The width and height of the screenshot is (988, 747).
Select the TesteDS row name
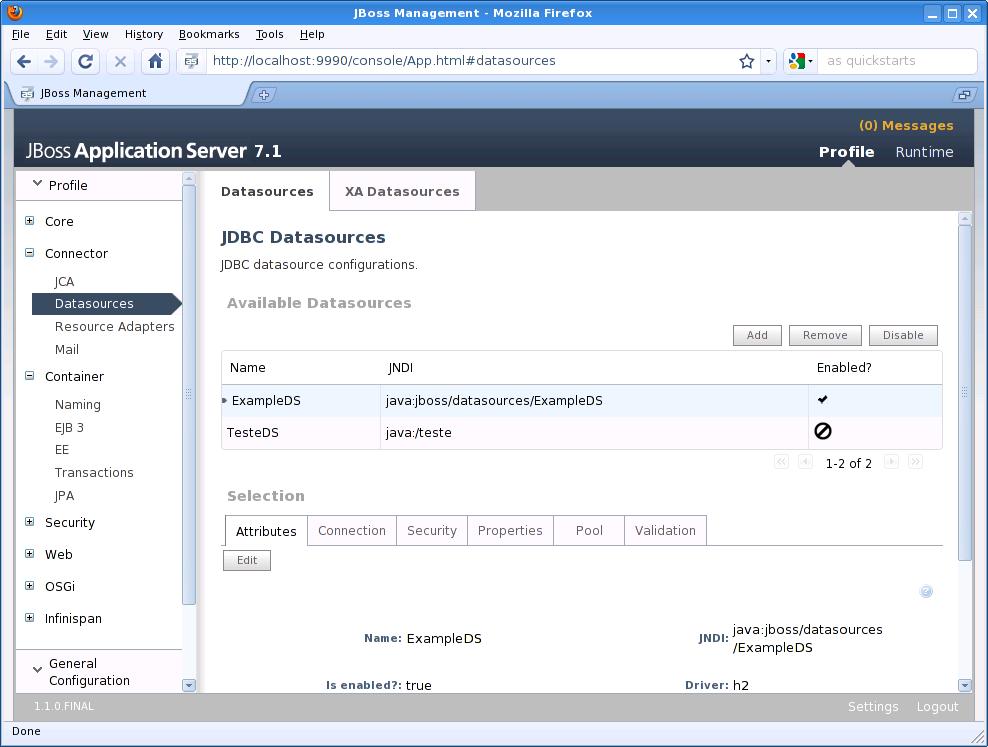tap(253, 433)
